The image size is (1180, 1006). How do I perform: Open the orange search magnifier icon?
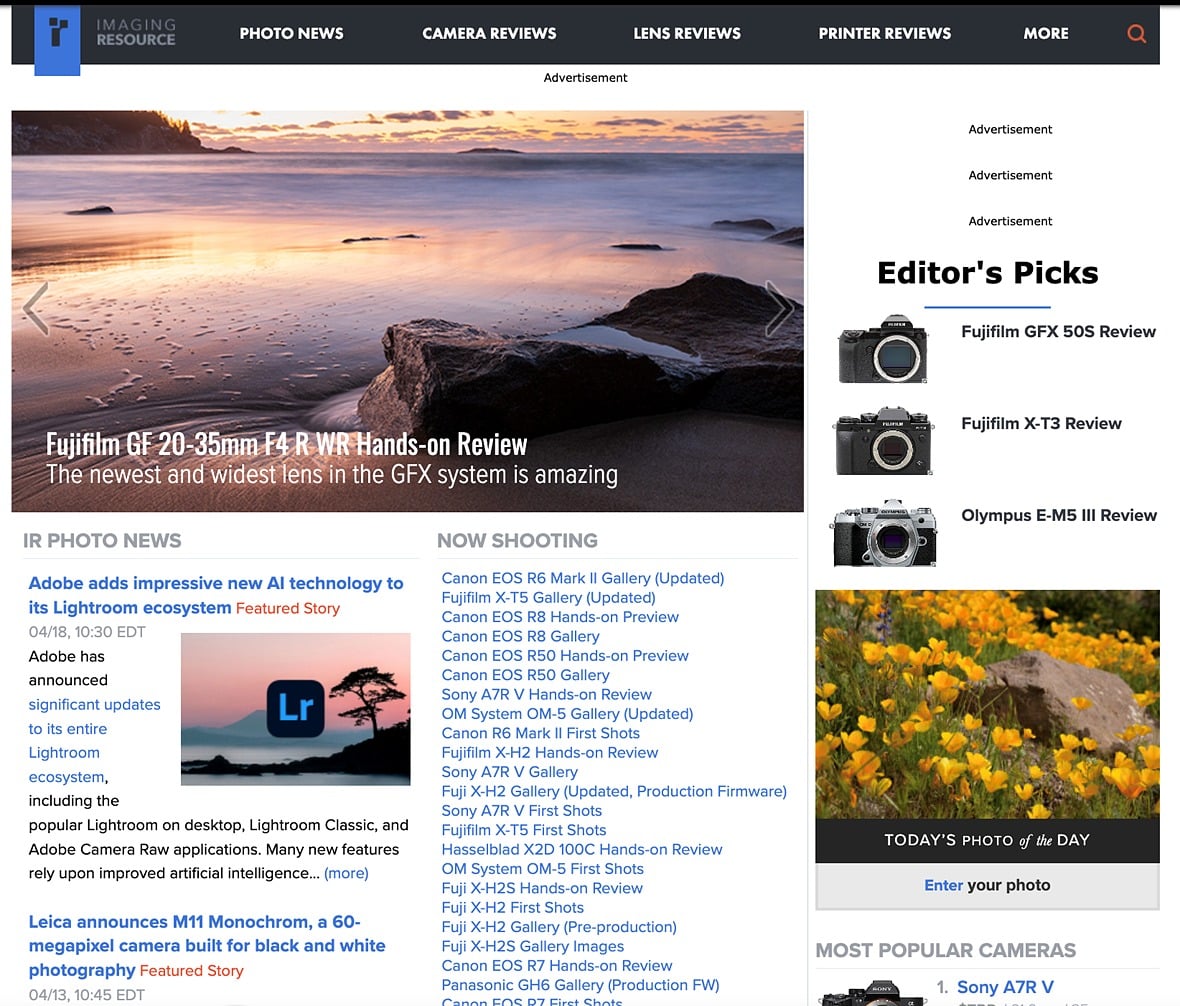(1136, 33)
